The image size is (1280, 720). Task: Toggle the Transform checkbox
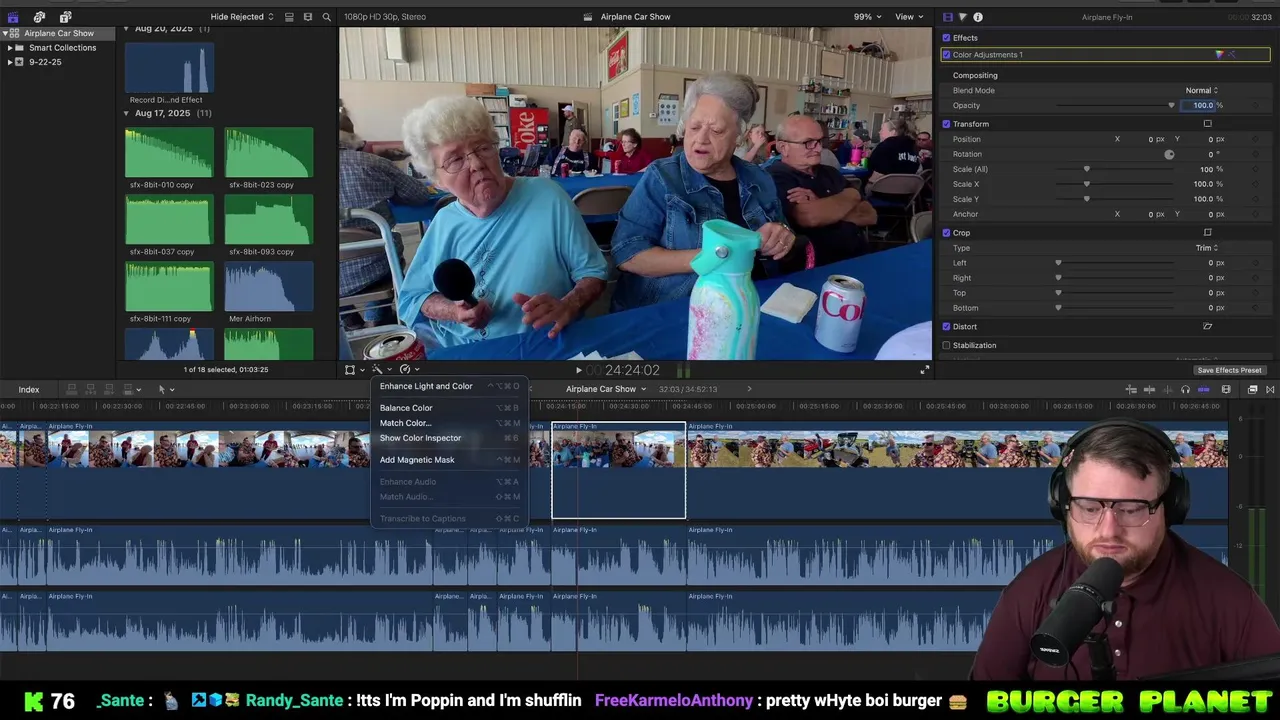(946, 124)
